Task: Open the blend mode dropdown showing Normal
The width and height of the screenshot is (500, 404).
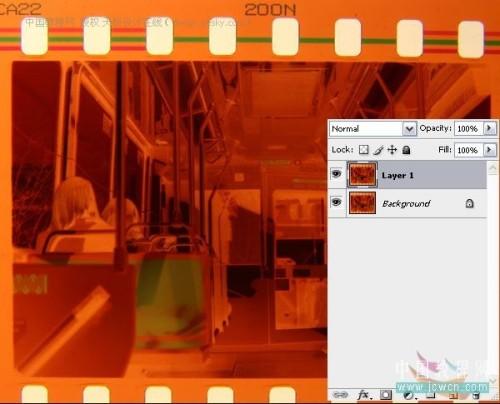Action: click(x=373, y=129)
